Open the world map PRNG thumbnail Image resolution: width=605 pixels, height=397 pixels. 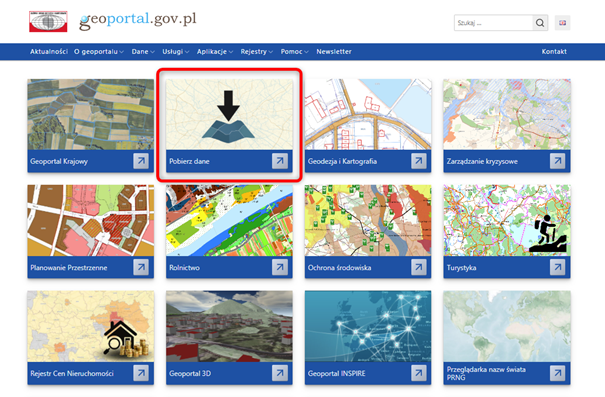[x=507, y=326]
